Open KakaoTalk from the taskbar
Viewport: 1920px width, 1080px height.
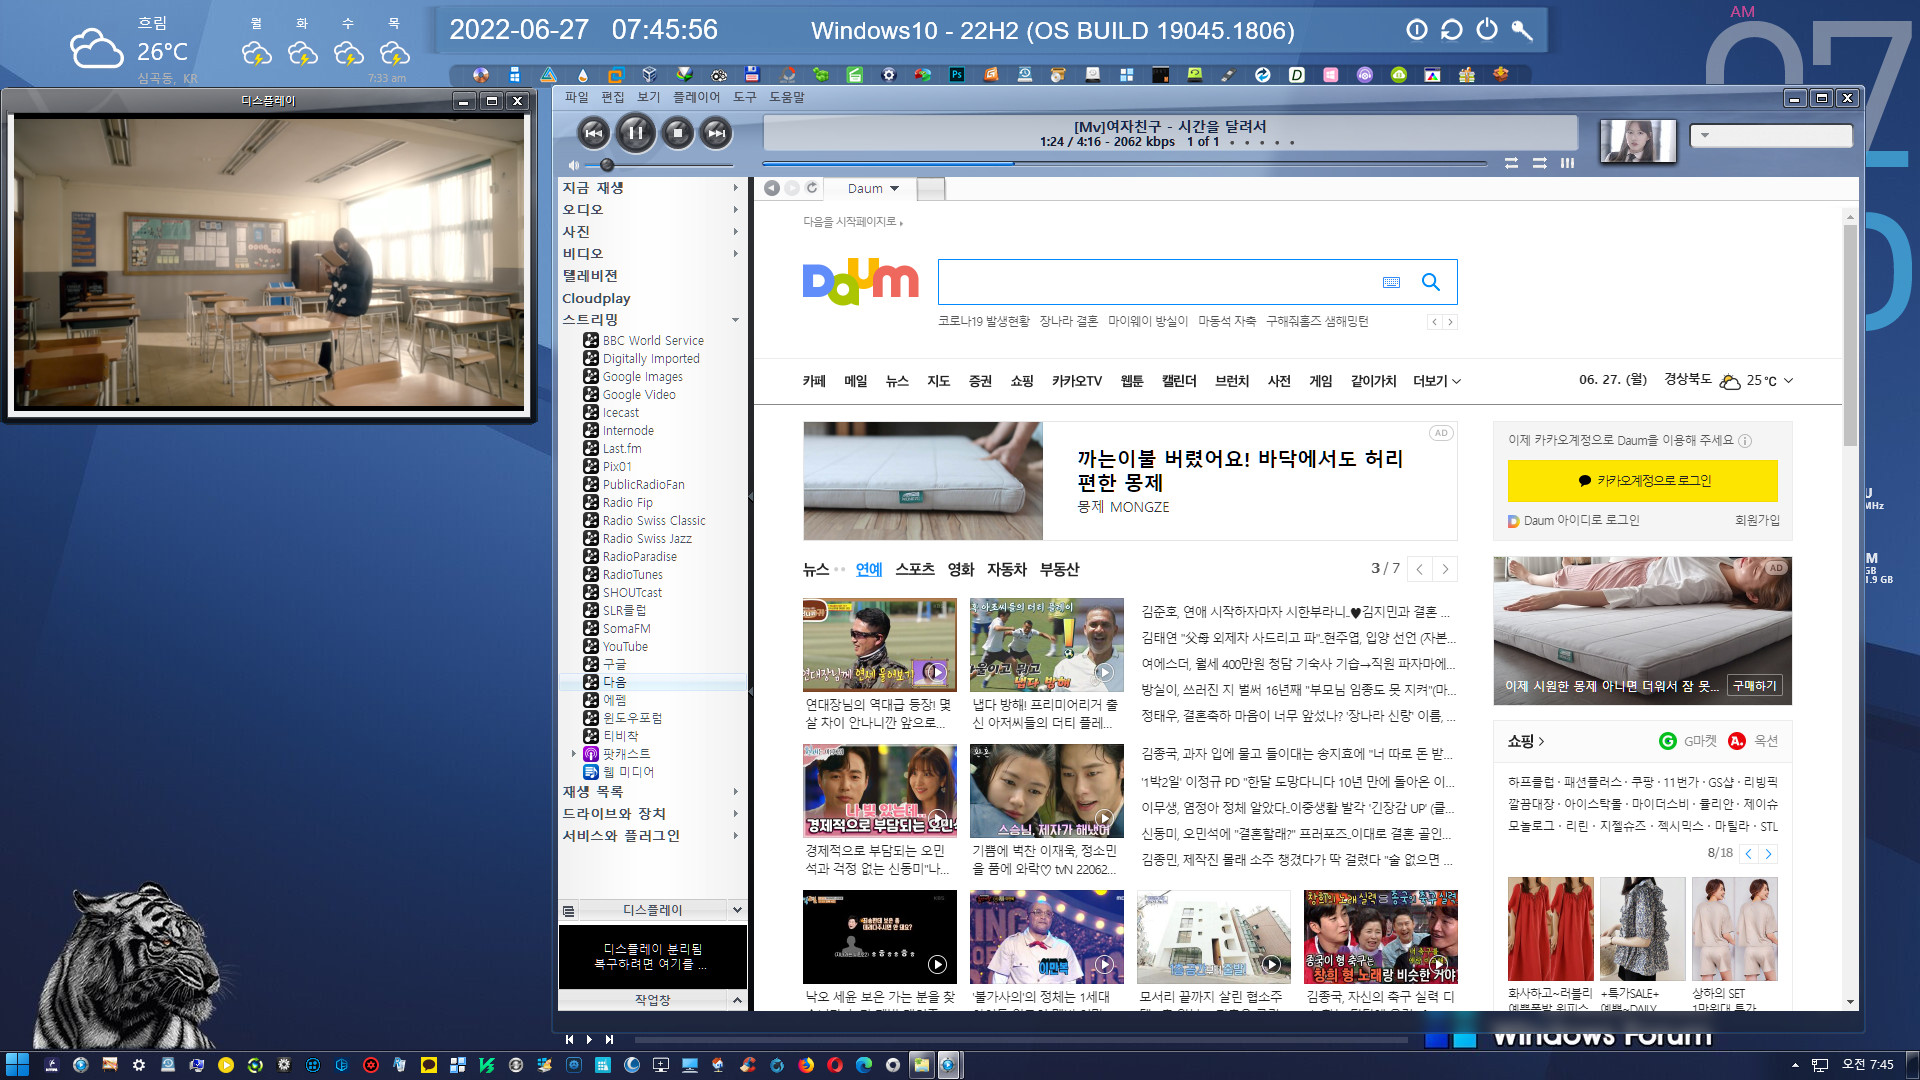coord(429,1065)
